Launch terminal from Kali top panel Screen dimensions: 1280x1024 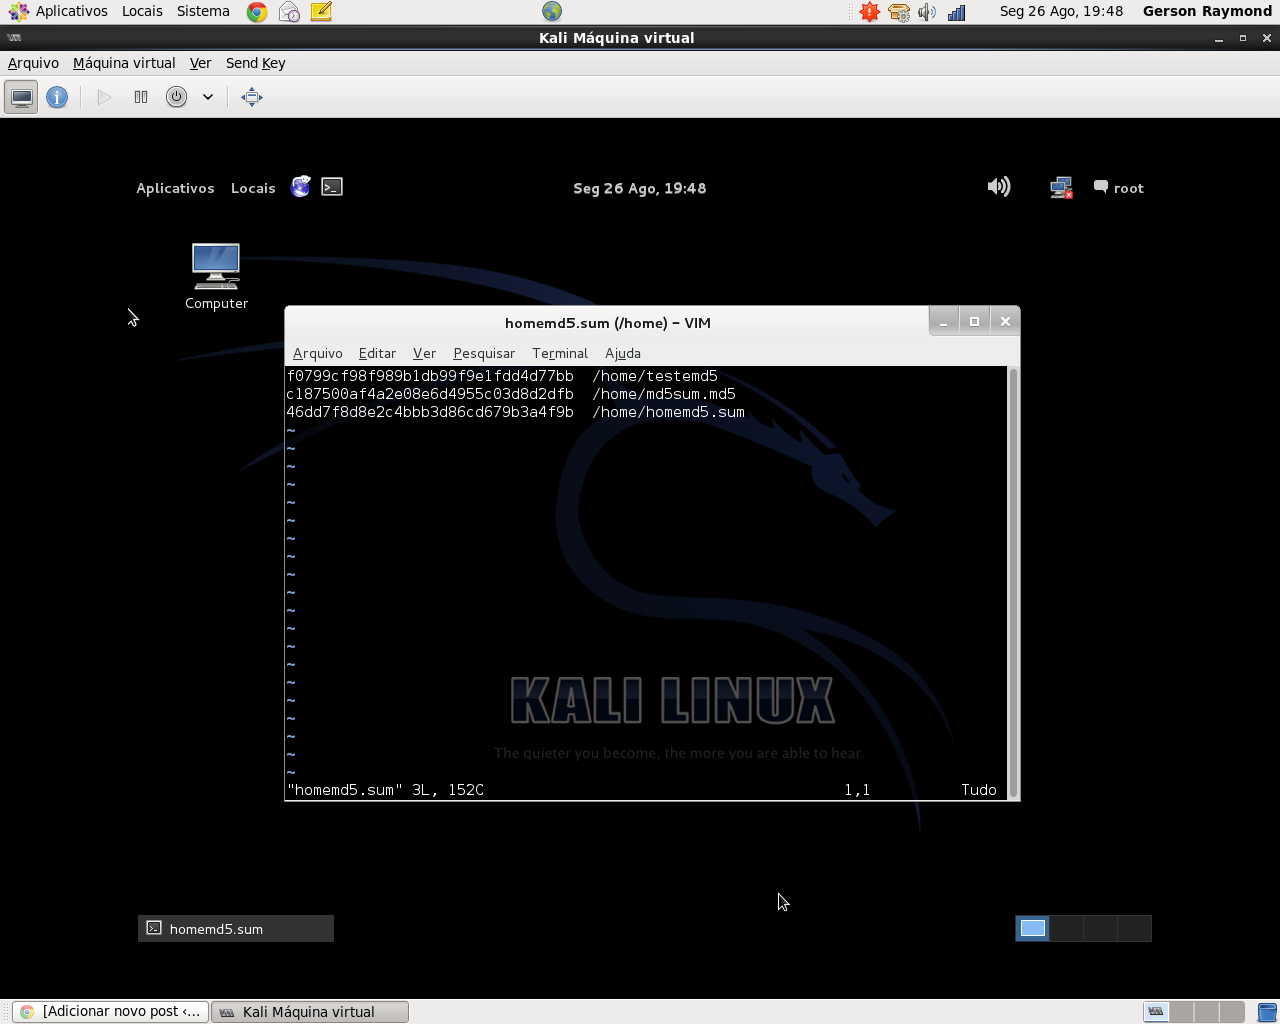332,187
